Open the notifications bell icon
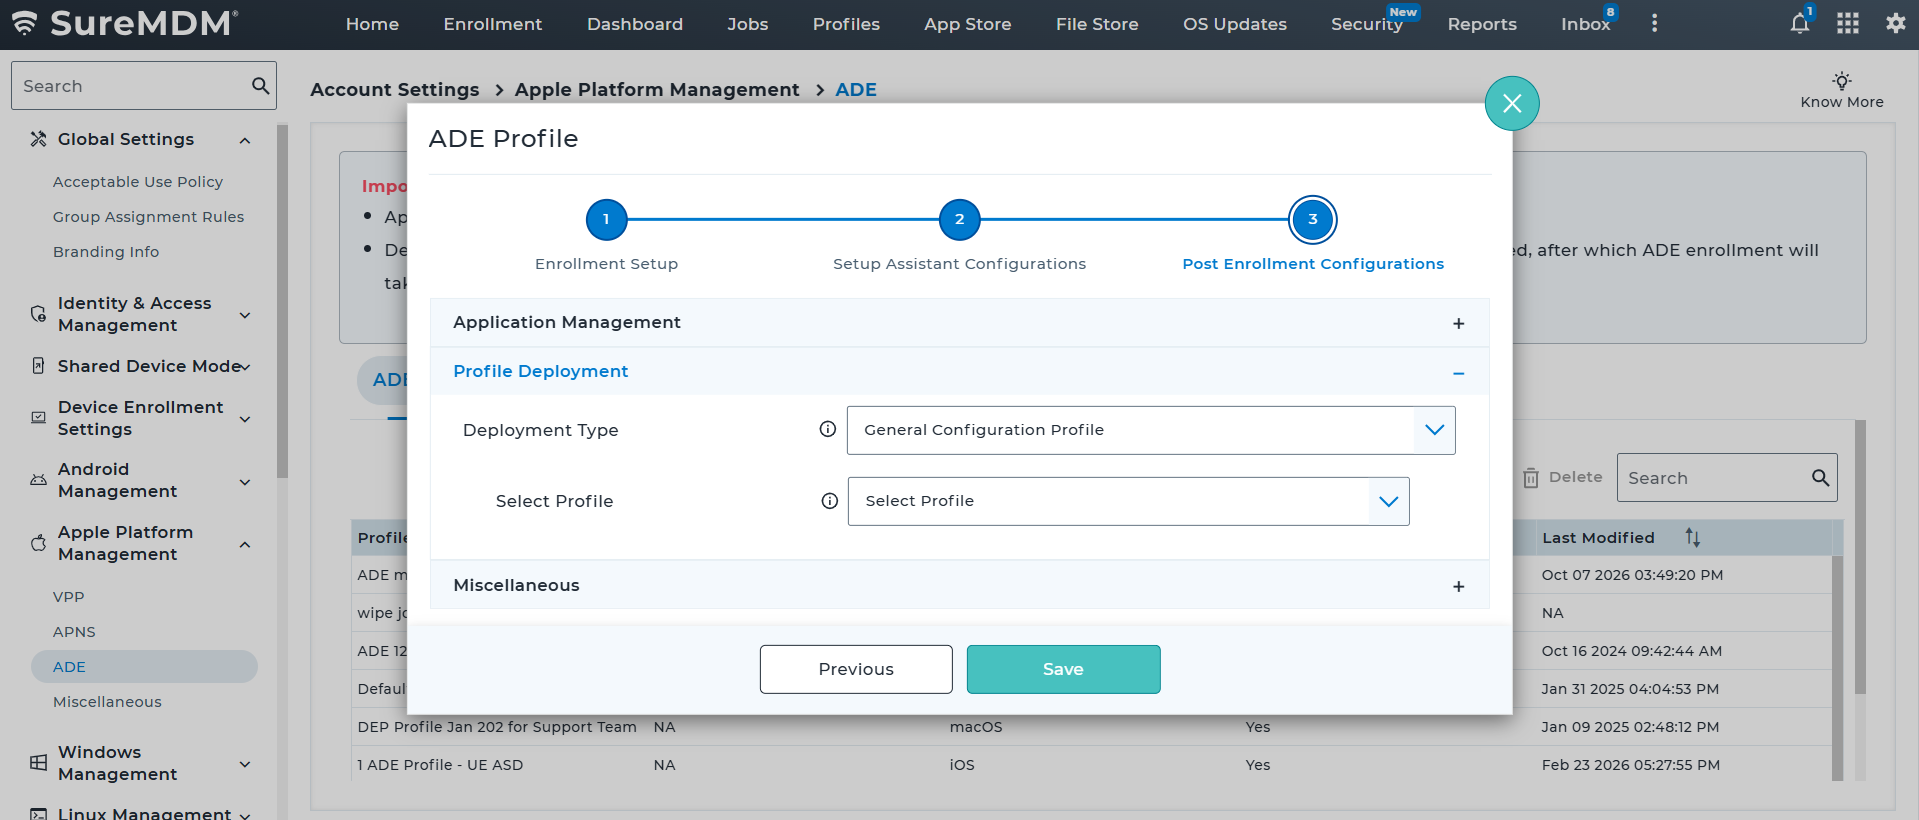 (x=1799, y=24)
